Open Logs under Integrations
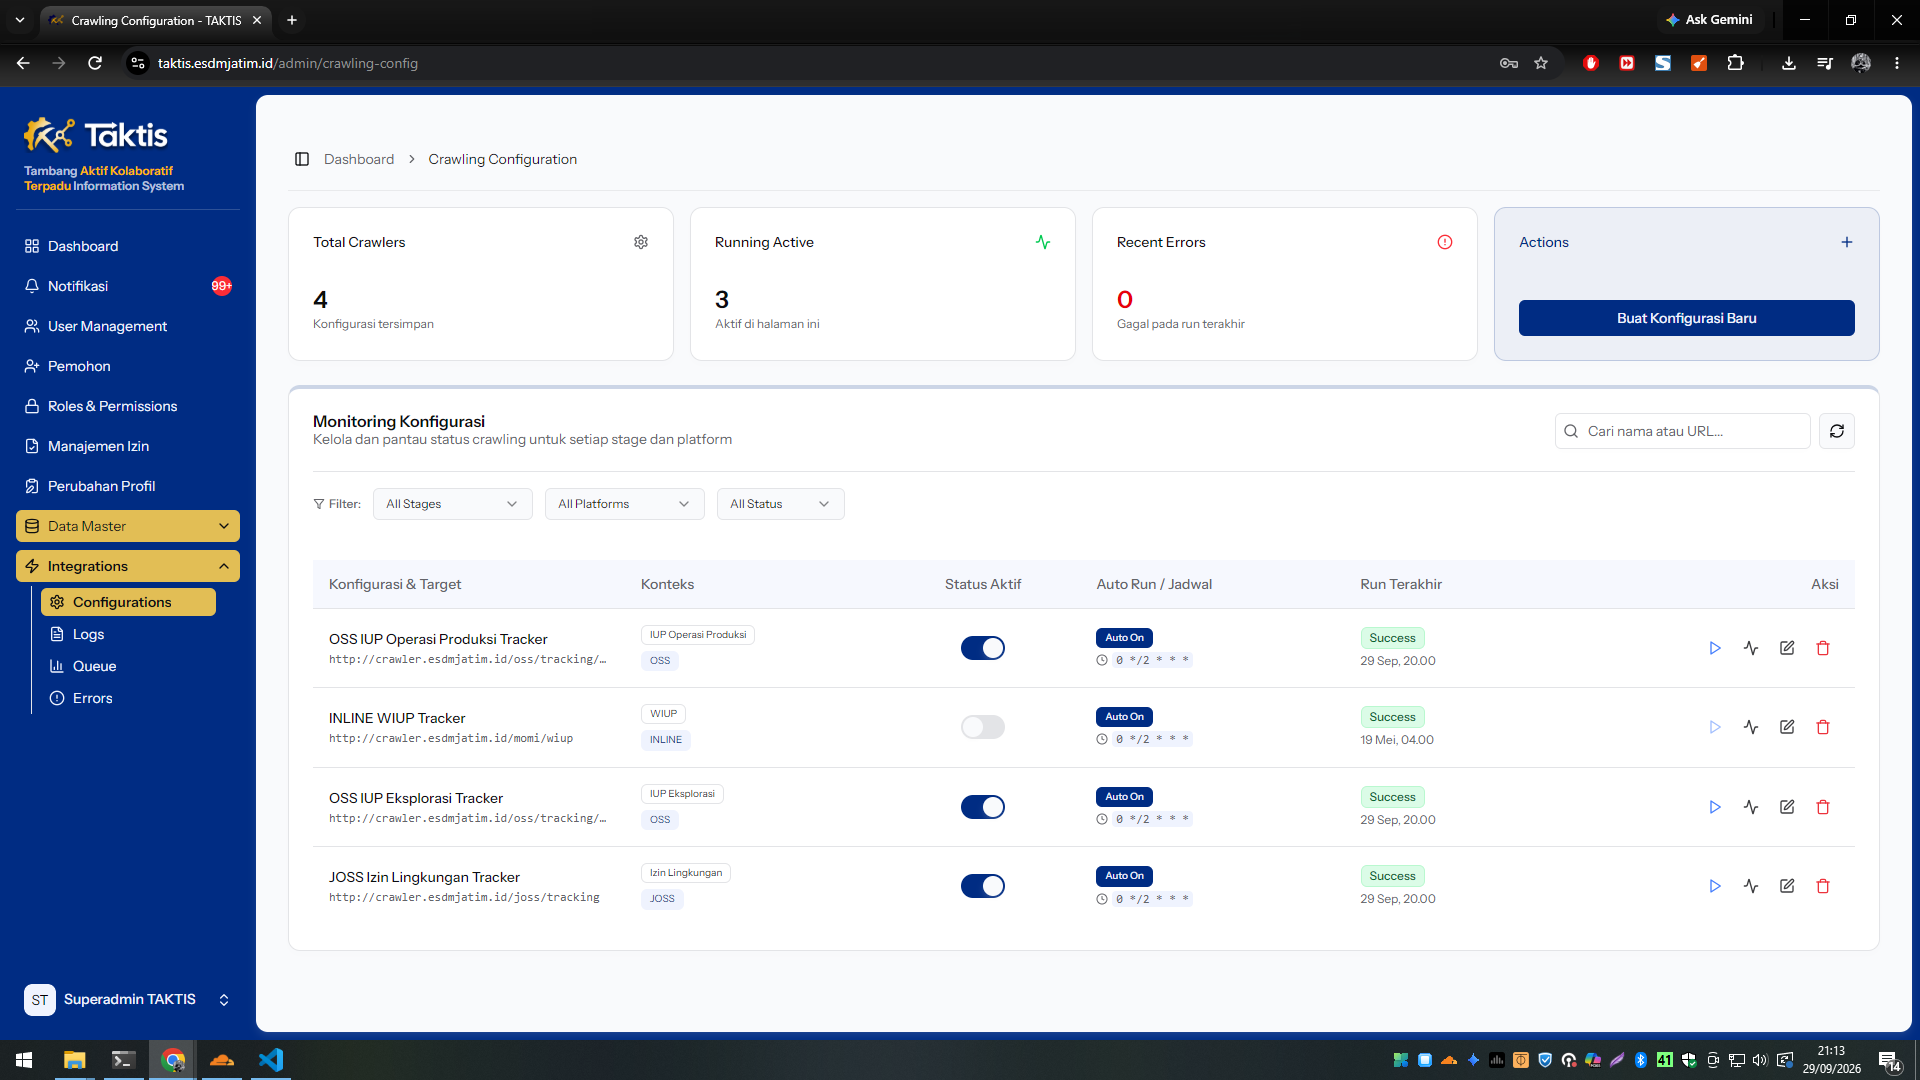This screenshot has height=1080, width=1920. point(128,634)
